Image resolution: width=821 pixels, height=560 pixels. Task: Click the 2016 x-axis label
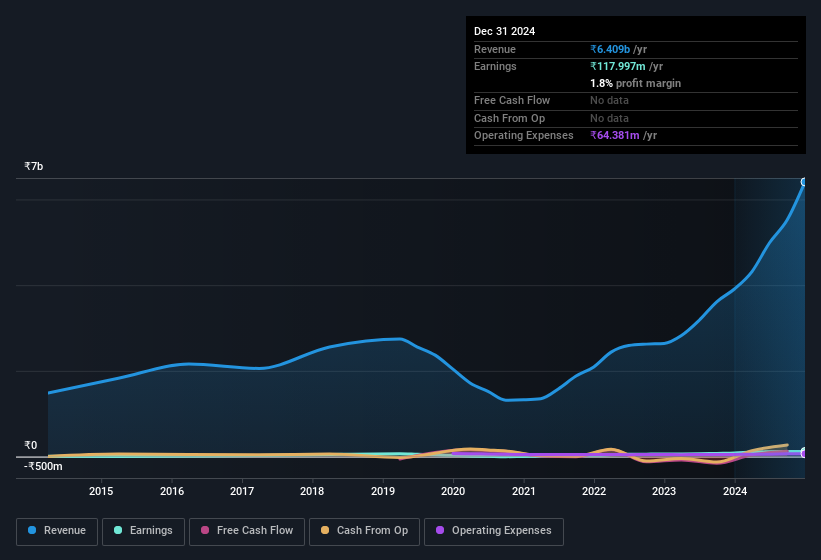[x=172, y=491]
